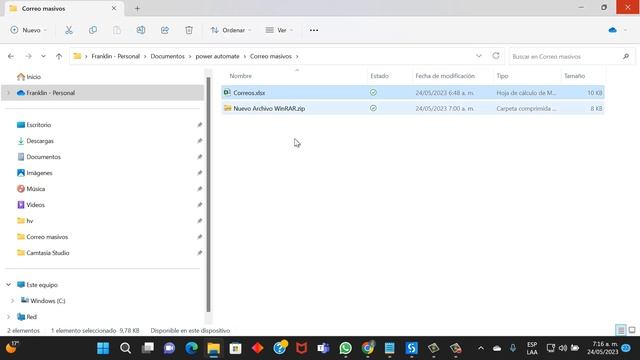Expand Franklin - Personal tree node
This screenshot has height=360, width=640.
click(x=9, y=93)
